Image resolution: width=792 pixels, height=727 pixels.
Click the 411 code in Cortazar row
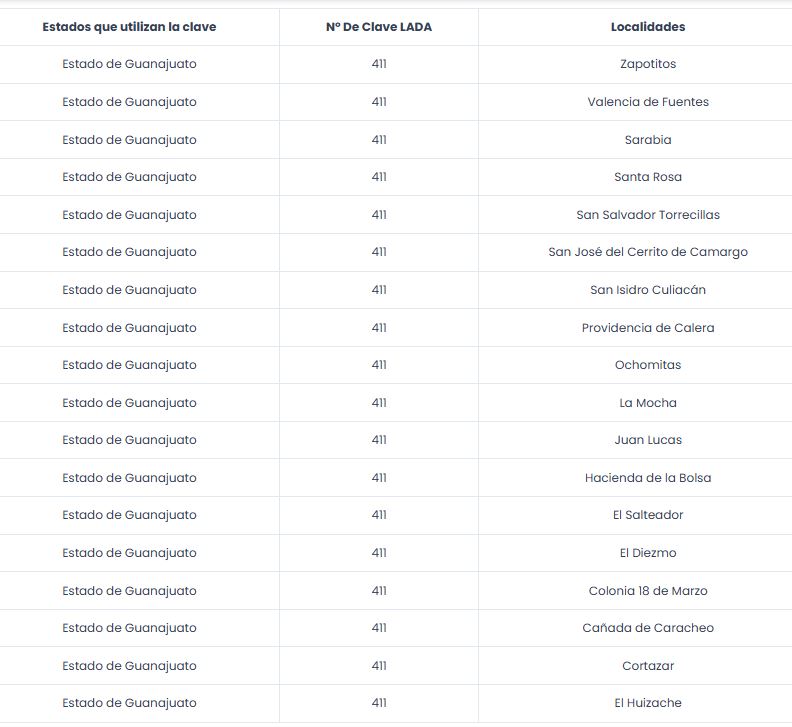(x=378, y=666)
